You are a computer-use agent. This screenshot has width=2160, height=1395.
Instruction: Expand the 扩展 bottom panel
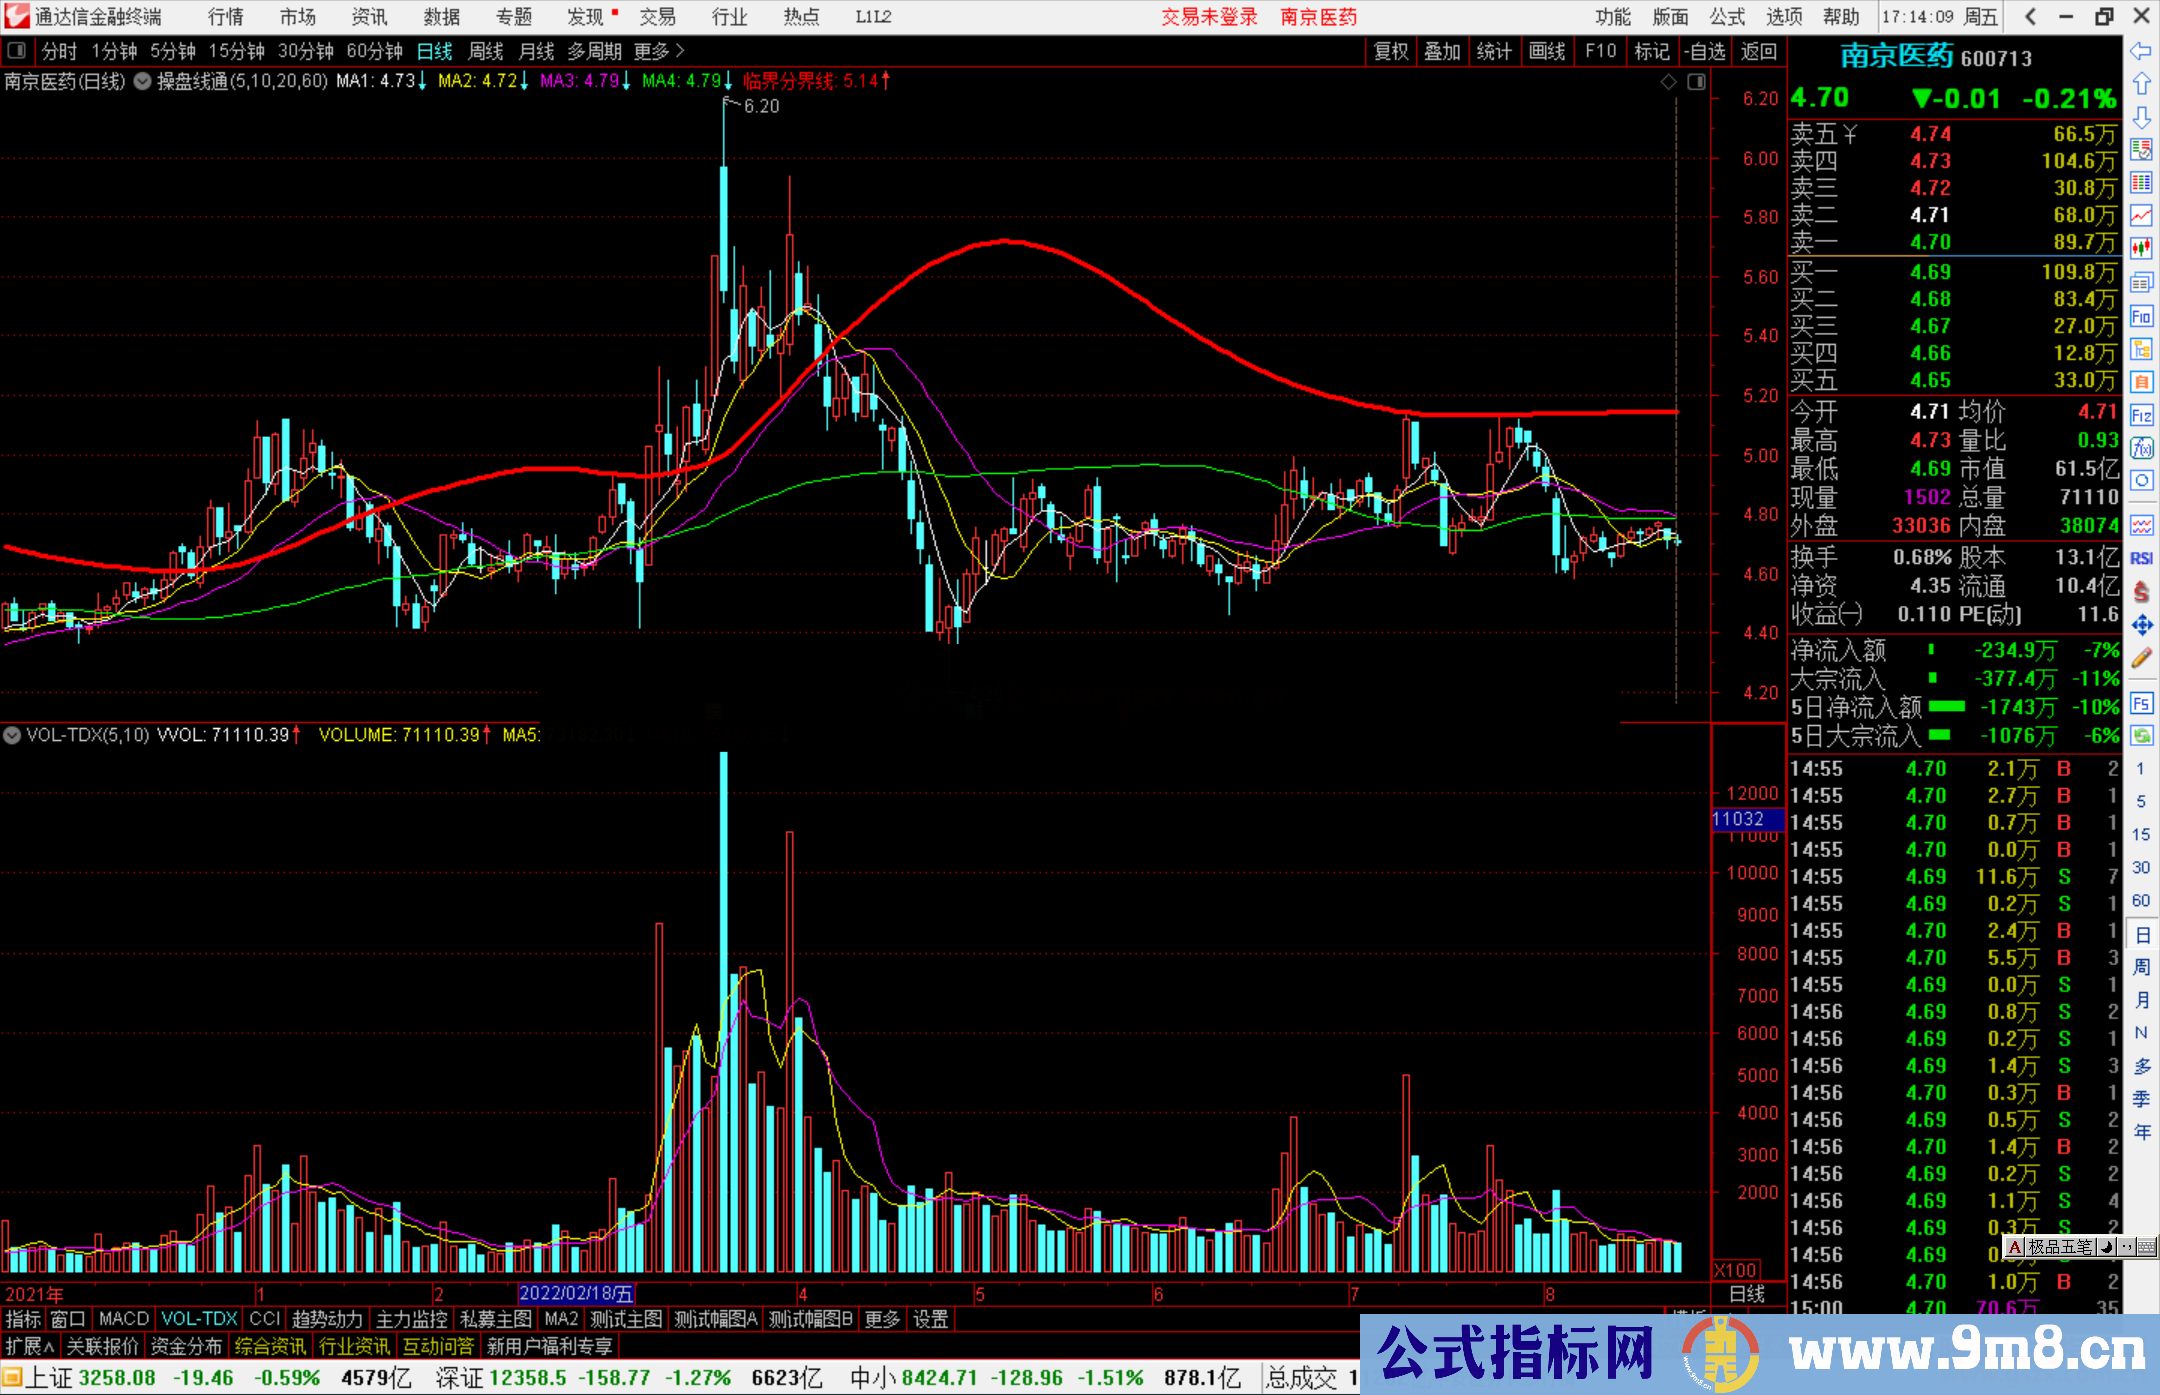point(29,1346)
